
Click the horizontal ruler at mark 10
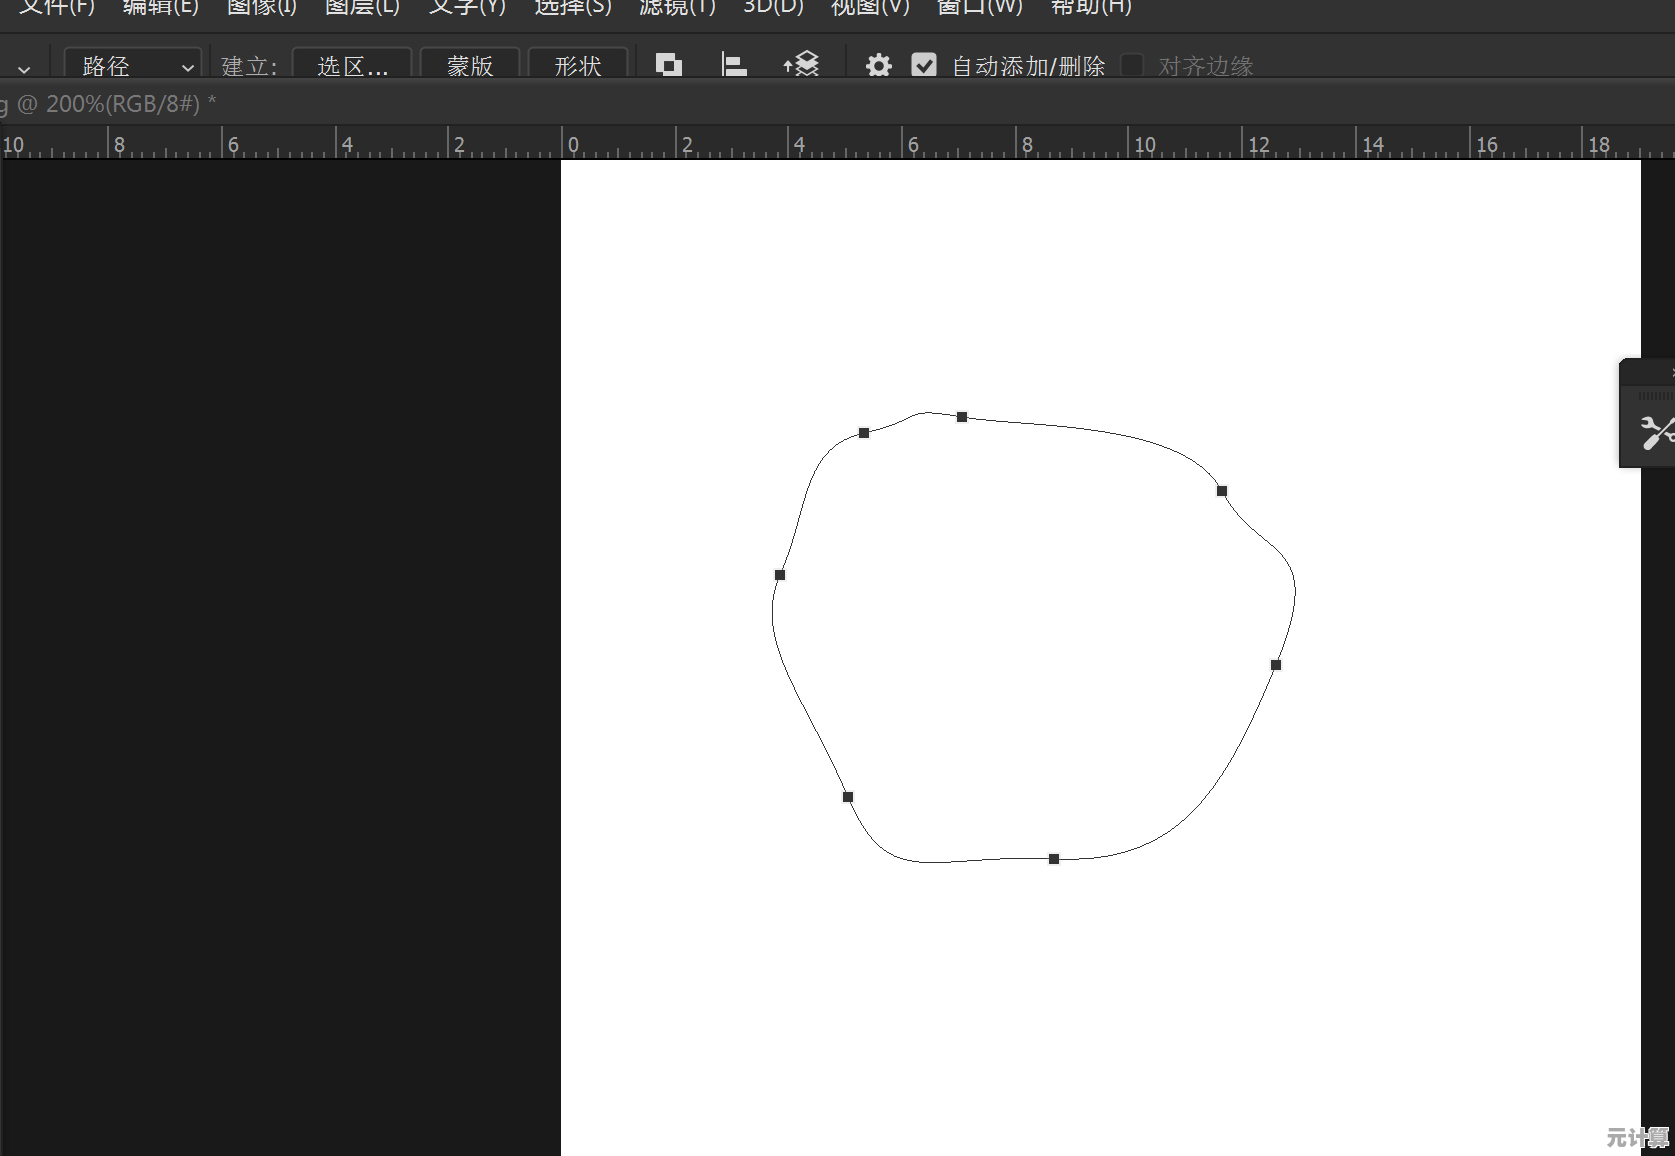coord(1144,145)
